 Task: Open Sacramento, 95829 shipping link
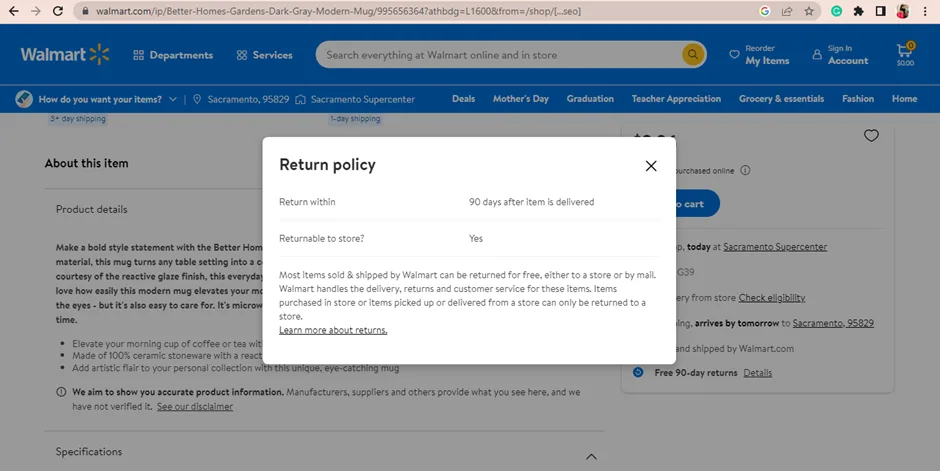(x=833, y=323)
